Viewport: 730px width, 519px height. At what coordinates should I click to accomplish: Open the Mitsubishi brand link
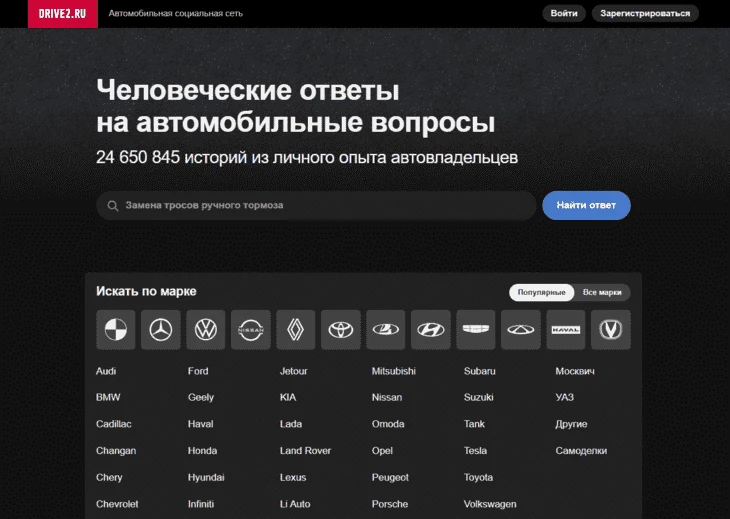pos(393,371)
